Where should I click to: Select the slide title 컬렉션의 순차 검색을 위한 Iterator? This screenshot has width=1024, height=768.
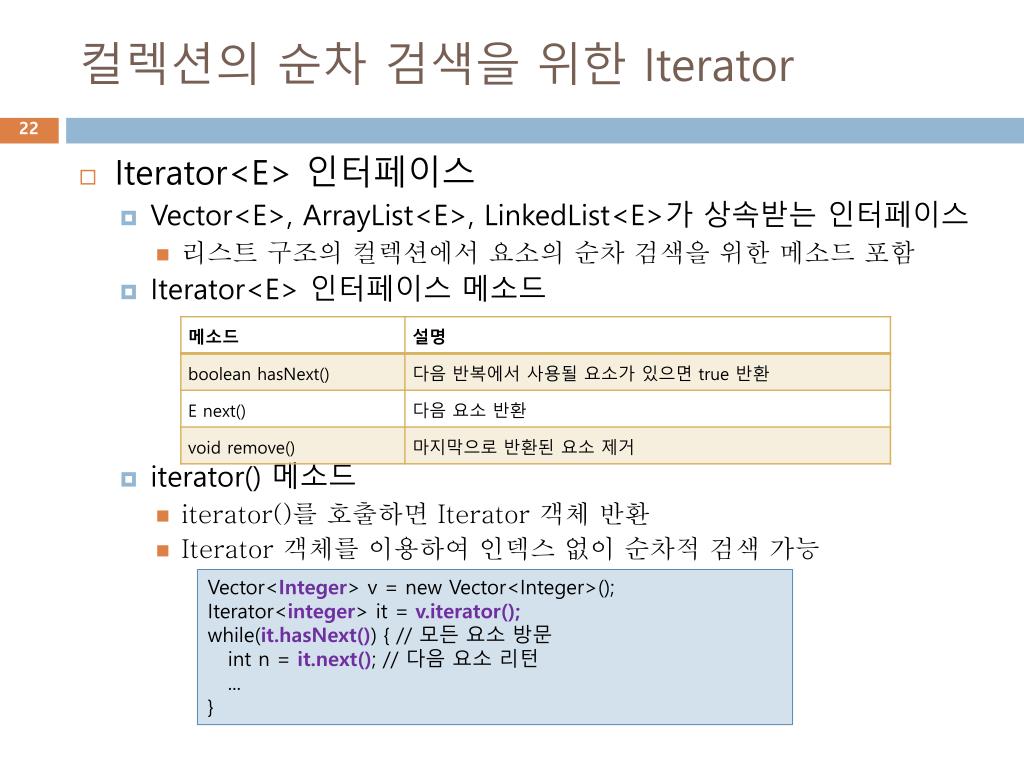pos(437,63)
